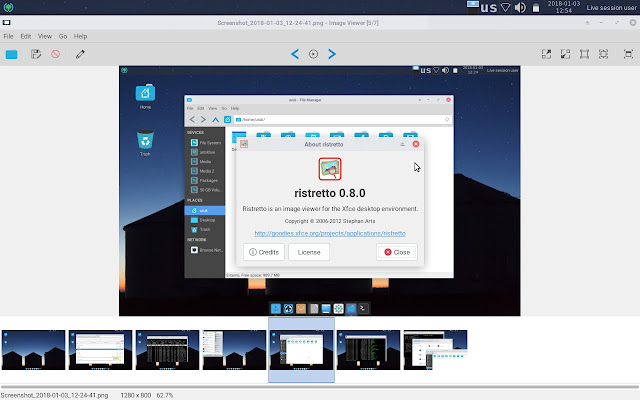The height and width of the screenshot is (400, 640).
Task: Click the displayed screenshot image in the viewer
Action: (x=320, y=191)
